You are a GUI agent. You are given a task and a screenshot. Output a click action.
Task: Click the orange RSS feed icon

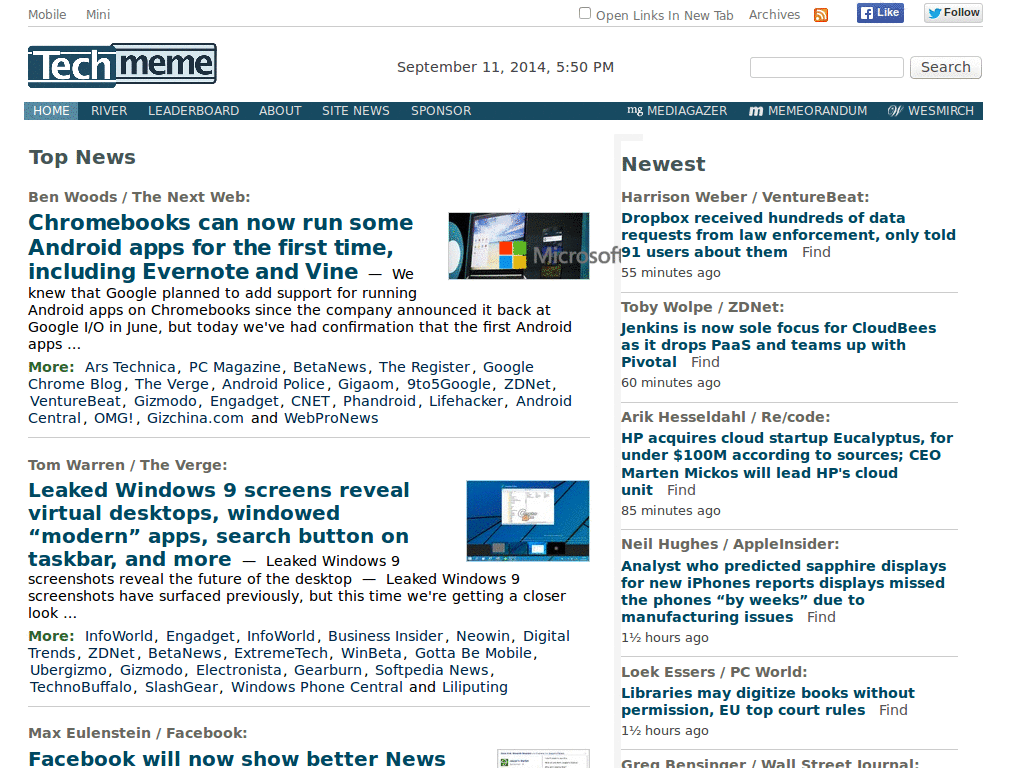821,15
